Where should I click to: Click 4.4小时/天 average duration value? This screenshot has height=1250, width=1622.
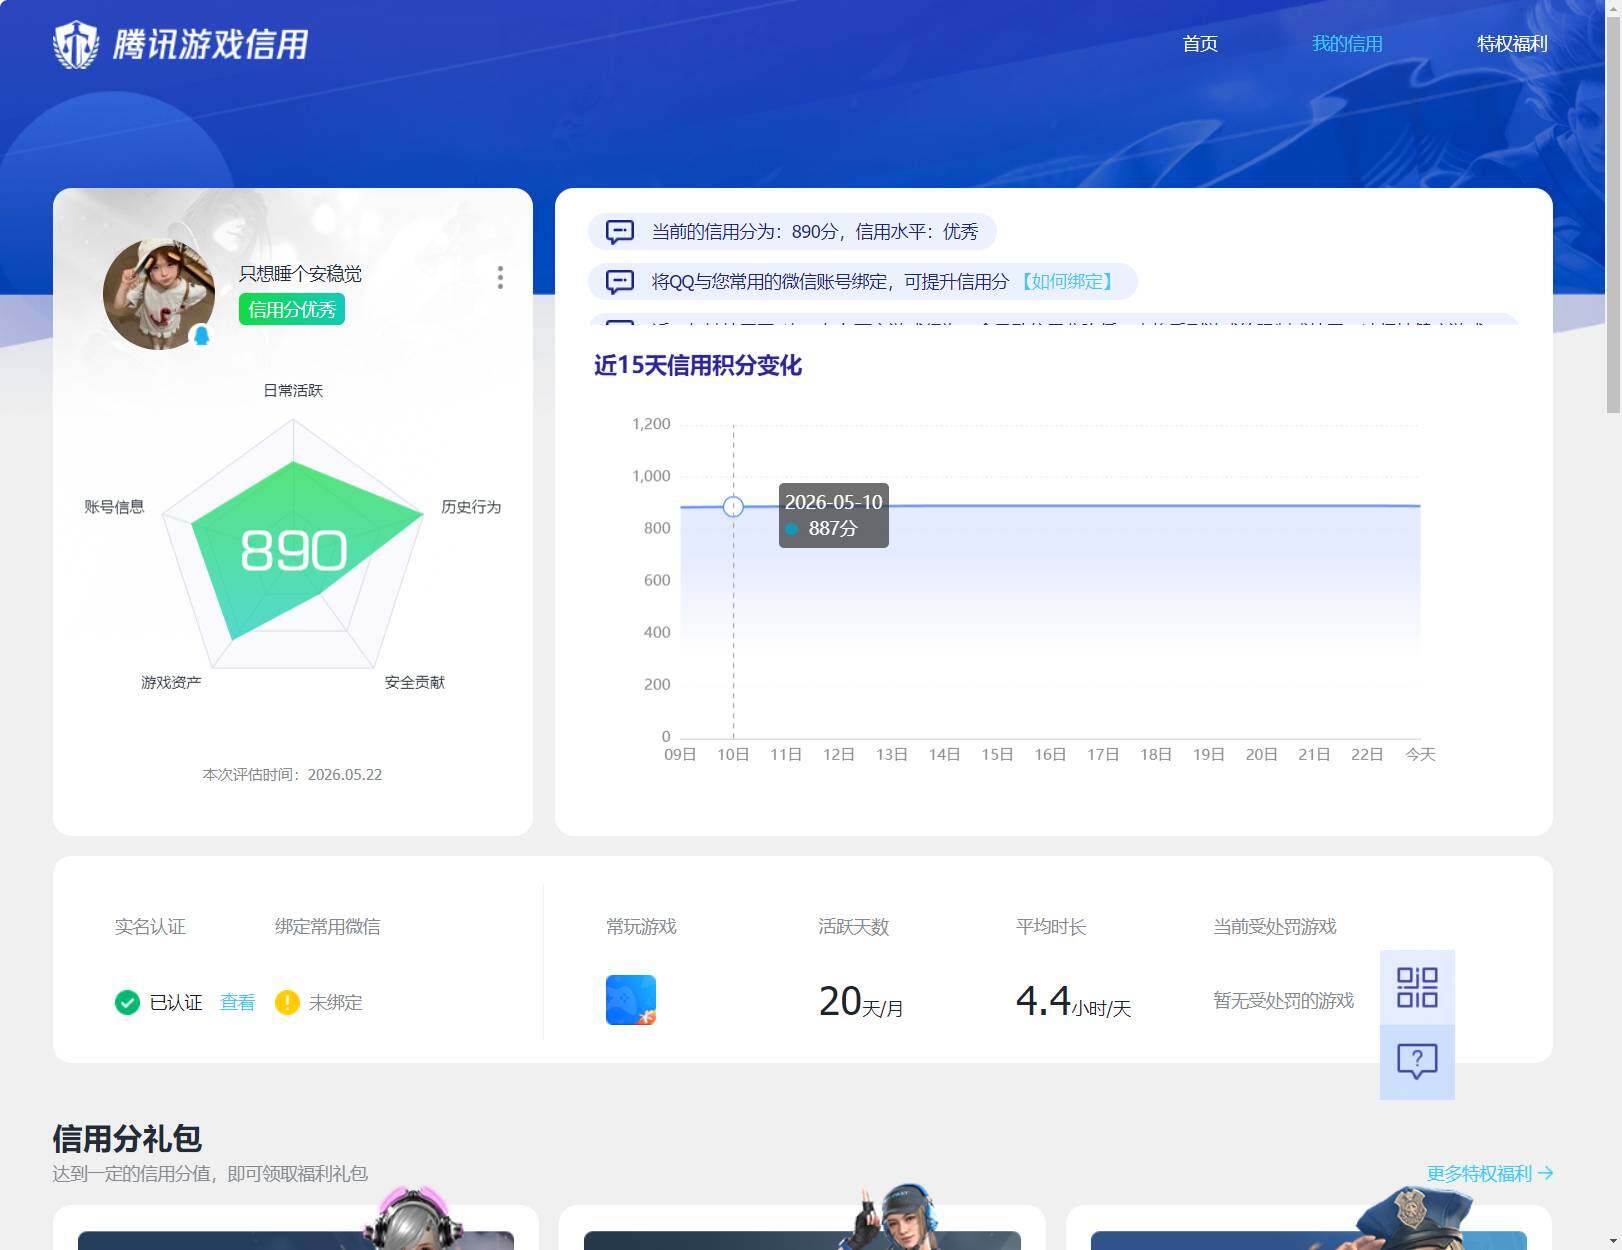(x=1073, y=1001)
